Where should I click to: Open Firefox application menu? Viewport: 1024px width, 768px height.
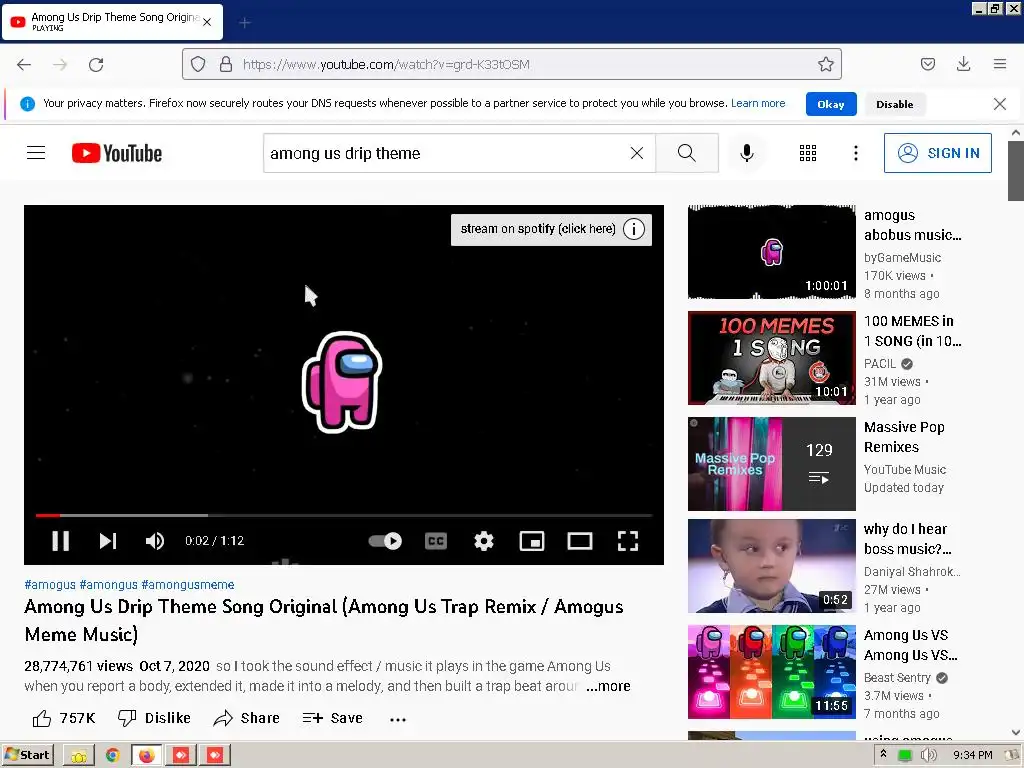click(1000, 64)
